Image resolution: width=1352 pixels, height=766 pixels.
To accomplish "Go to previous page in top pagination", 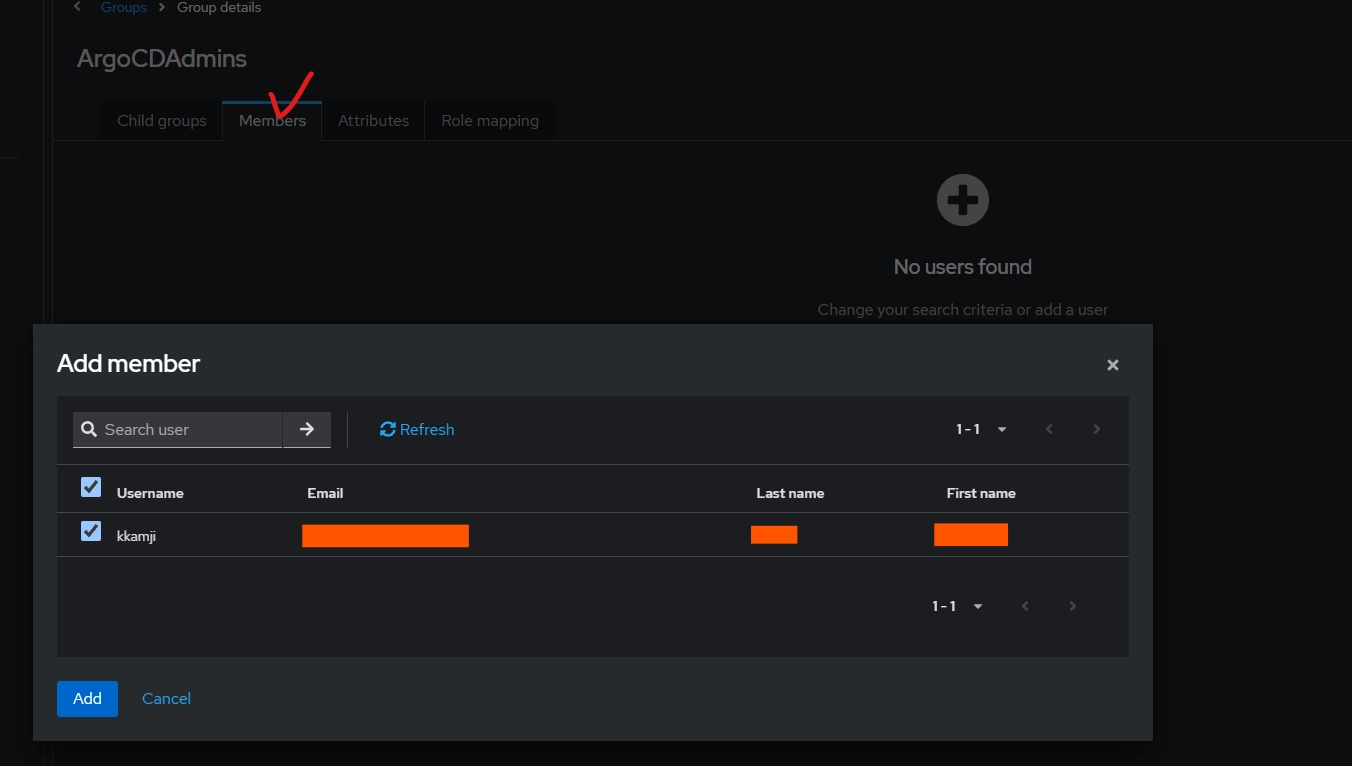I will 1049,429.
